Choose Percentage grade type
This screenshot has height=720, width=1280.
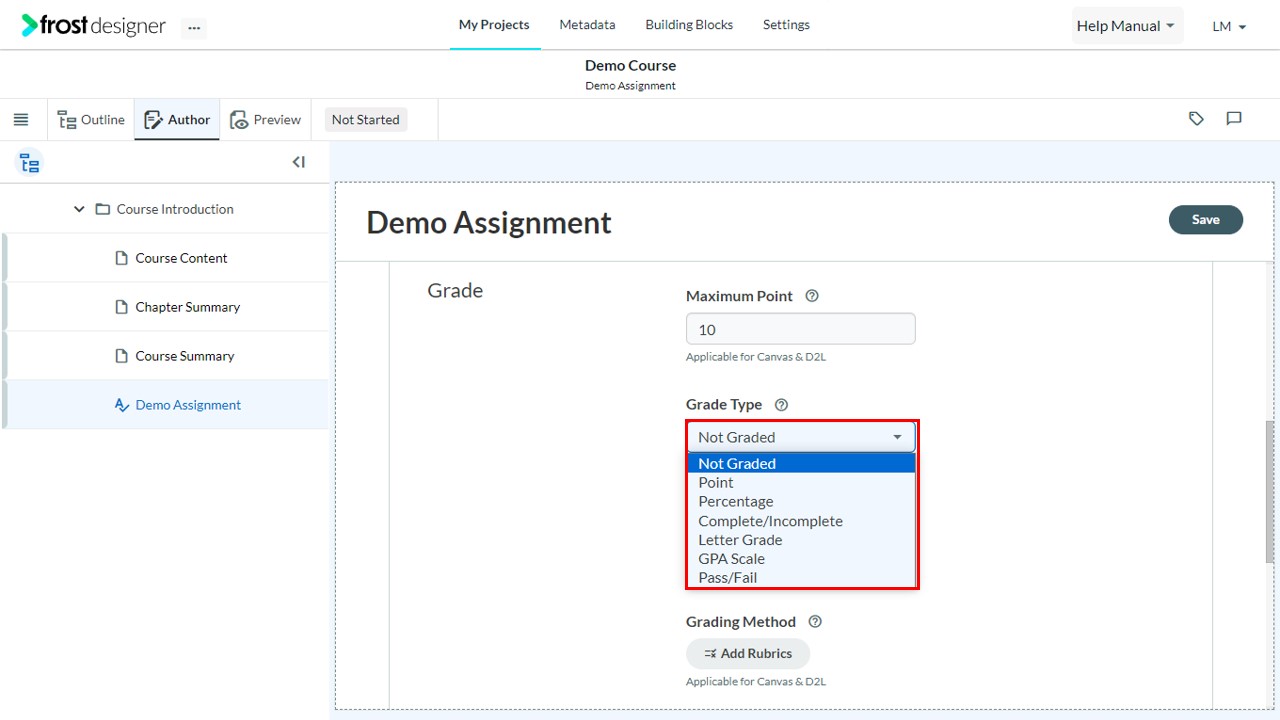tap(801, 501)
